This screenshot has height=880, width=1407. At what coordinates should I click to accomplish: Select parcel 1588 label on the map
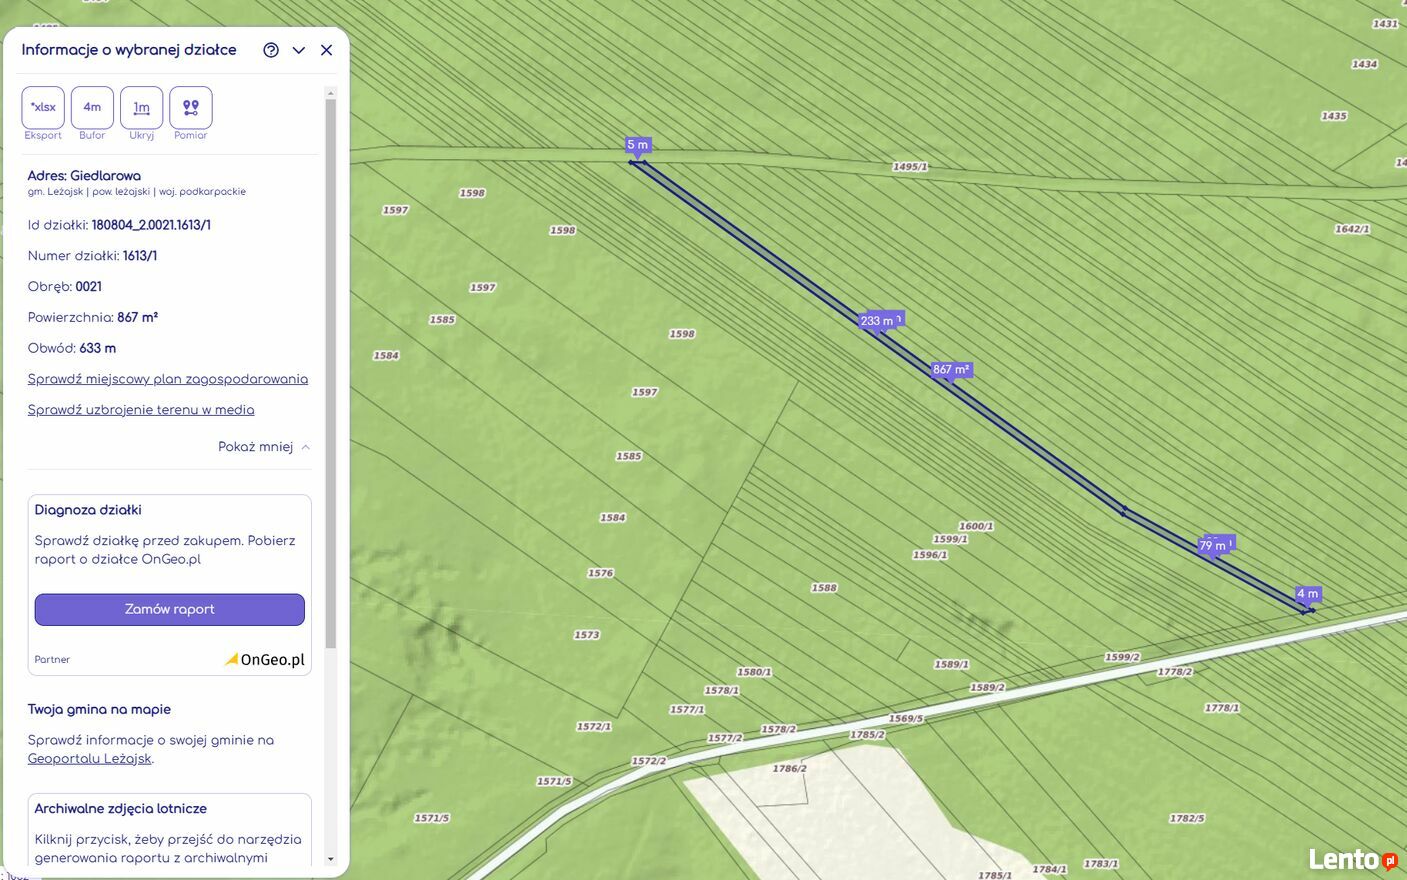[x=824, y=588]
